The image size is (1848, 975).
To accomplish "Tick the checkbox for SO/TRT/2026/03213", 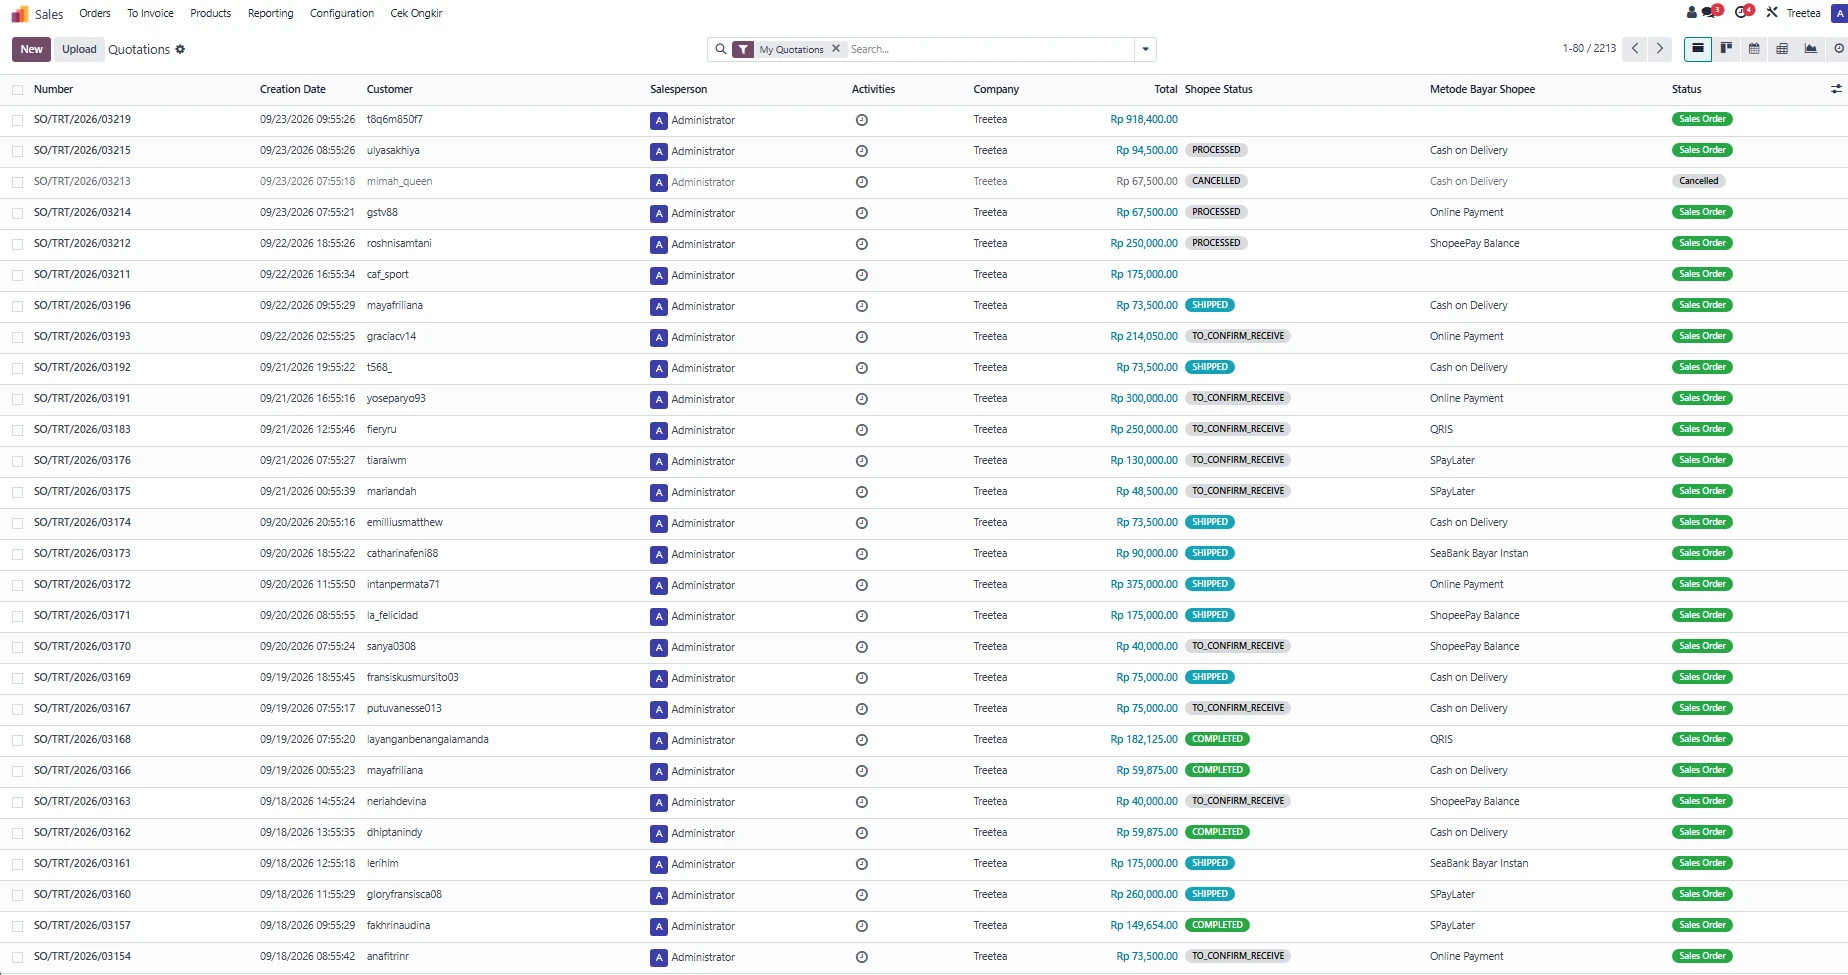I will pyautogui.click(x=18, y=182).
